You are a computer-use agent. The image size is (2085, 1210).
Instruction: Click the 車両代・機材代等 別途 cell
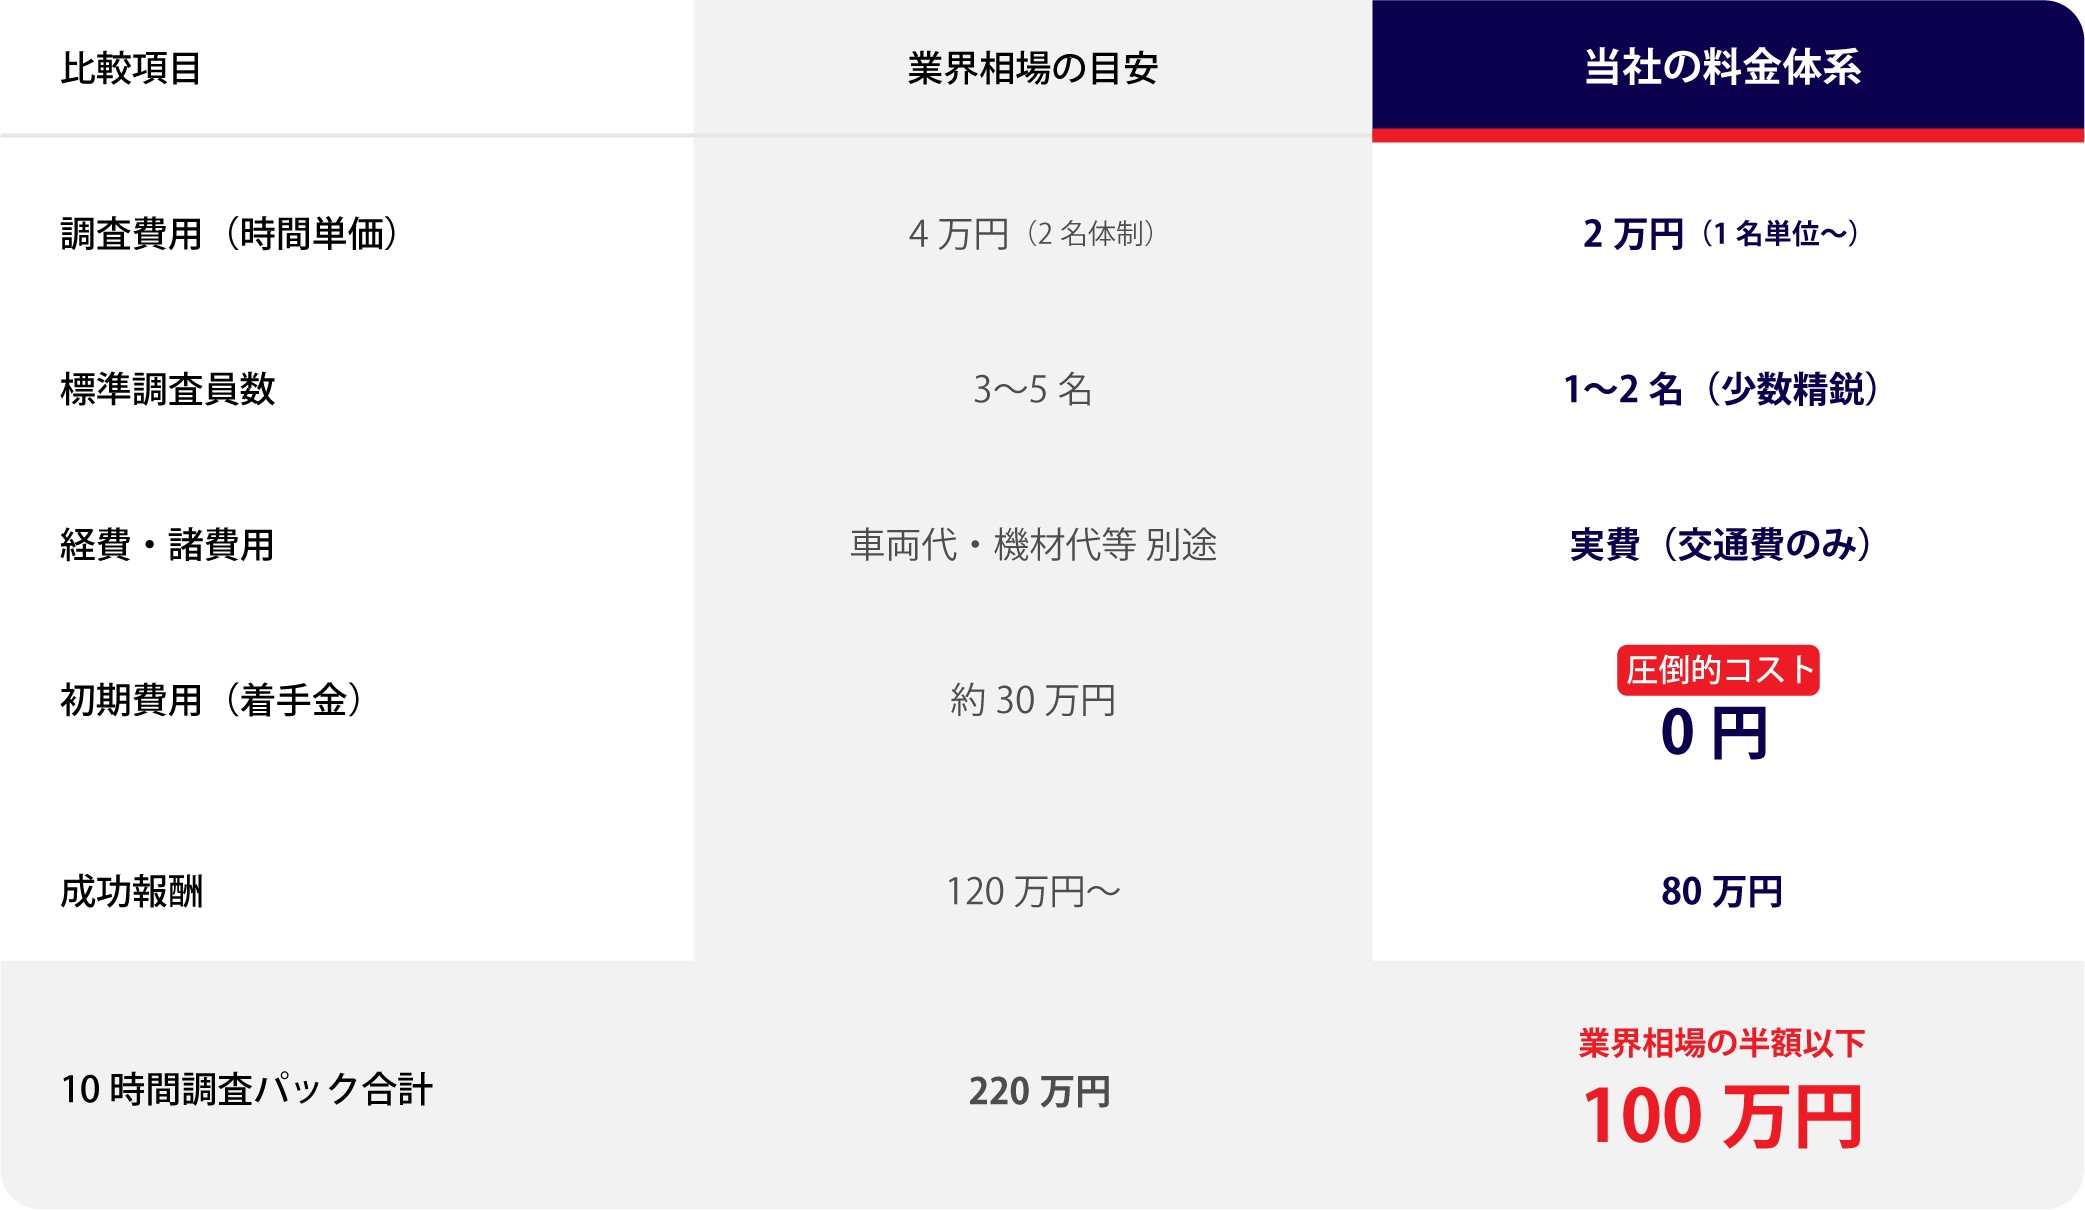pyautogui.click(x=1033, y=545)
